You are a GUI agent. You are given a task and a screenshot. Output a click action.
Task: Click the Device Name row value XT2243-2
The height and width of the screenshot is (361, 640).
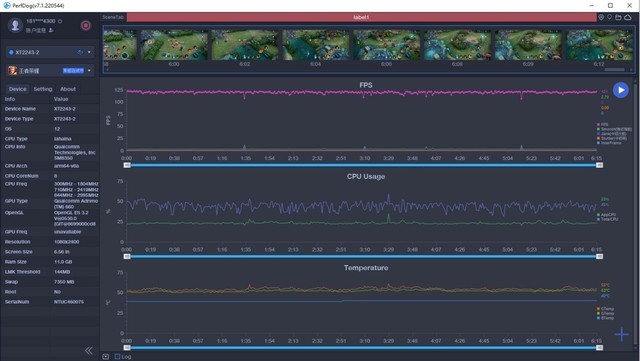click(x=64, y=109)
